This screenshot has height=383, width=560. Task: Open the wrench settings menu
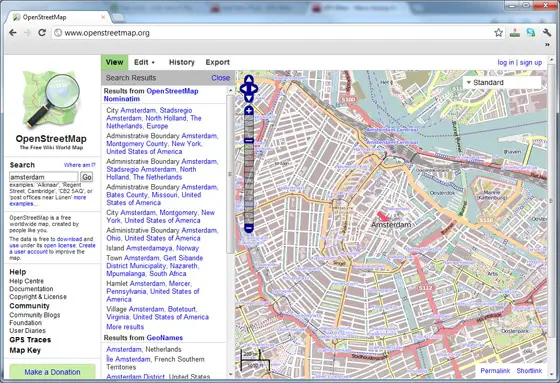click(547, 33)
